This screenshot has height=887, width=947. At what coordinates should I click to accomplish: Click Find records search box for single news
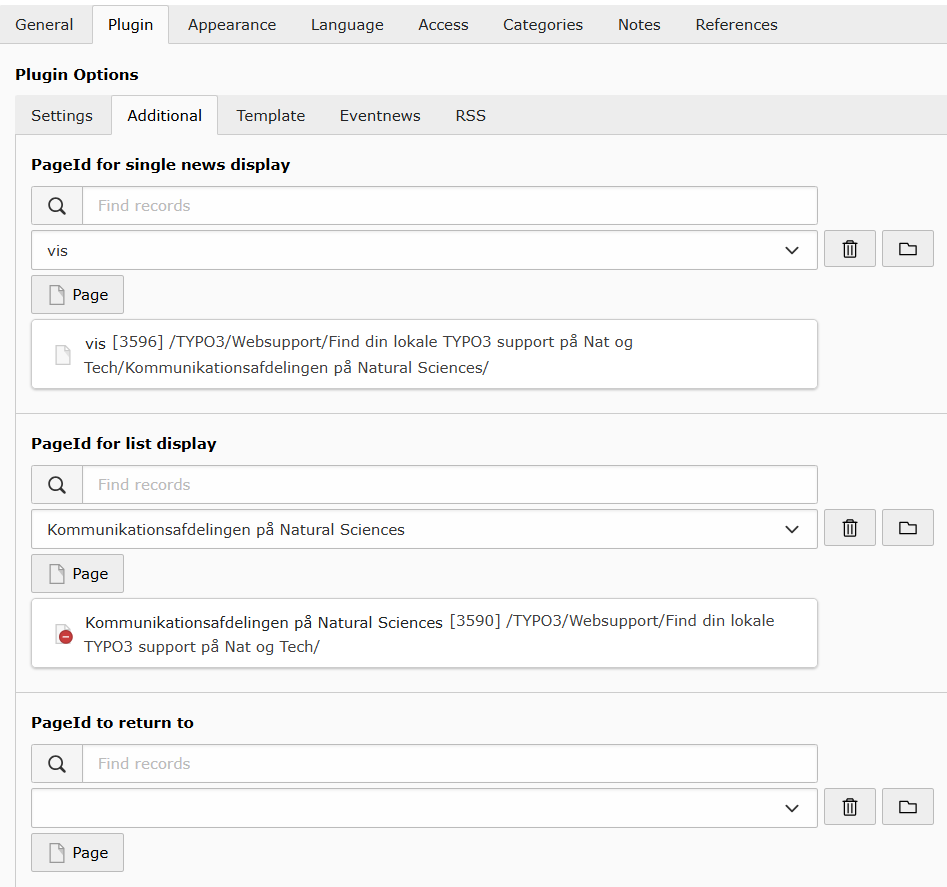(449, 206)
